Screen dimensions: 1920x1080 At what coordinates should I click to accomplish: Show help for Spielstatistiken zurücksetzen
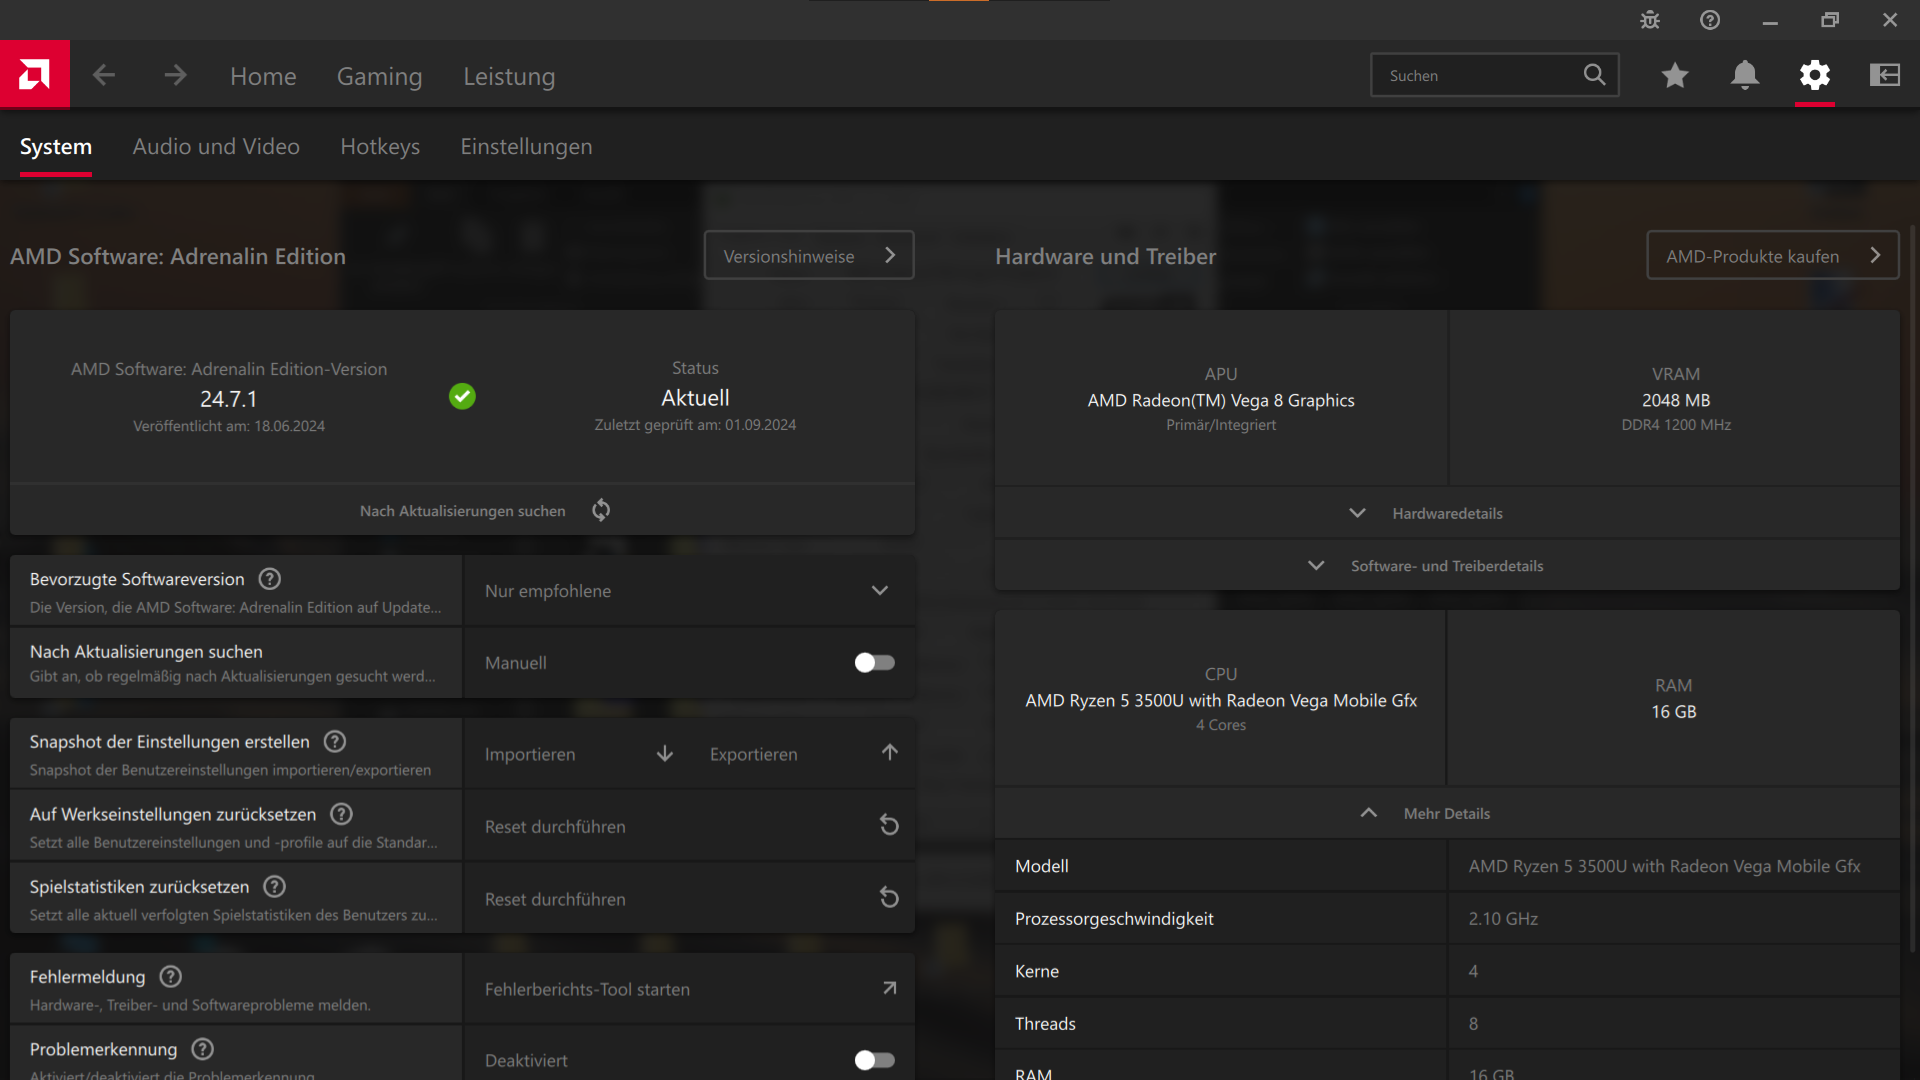(x=274, y=886)
